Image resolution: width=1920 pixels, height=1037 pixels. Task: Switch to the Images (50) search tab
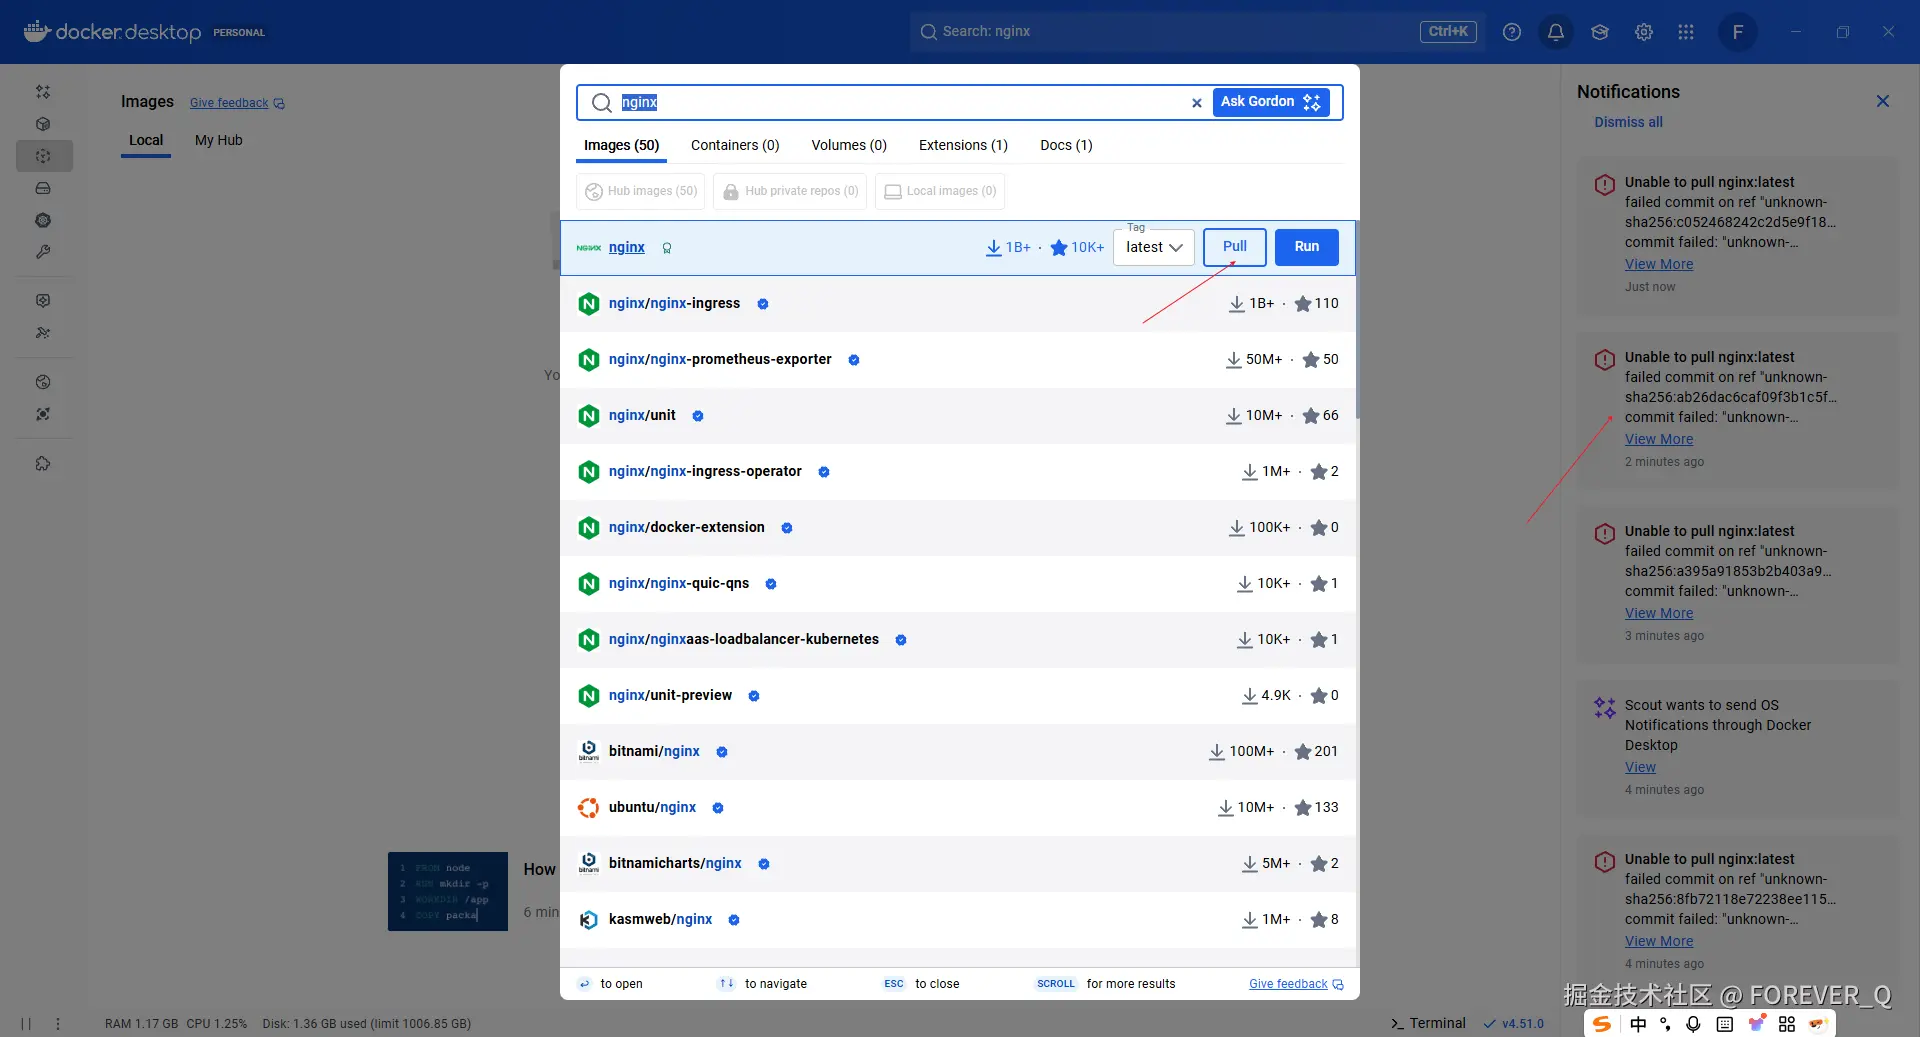[622, 145]
